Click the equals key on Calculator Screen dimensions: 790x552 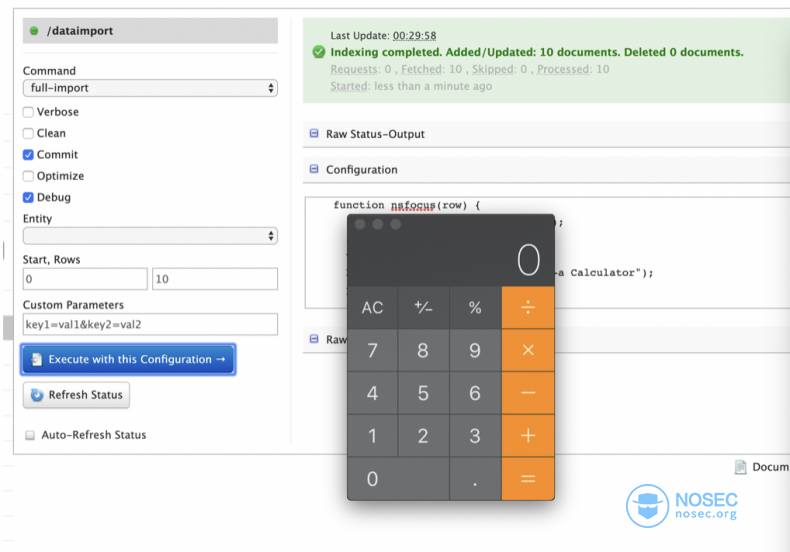click(x=528, y=478)
